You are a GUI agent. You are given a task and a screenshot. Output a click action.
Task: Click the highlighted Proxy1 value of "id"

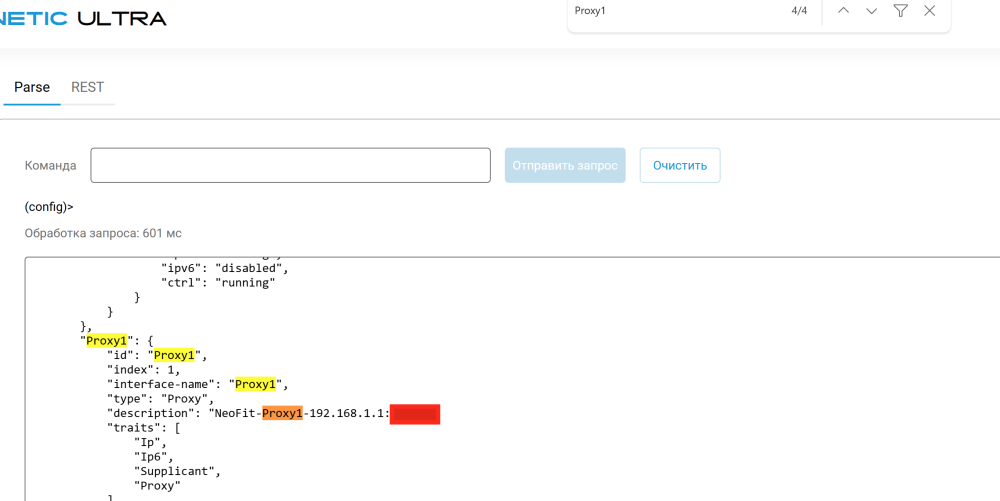point(174,355)
